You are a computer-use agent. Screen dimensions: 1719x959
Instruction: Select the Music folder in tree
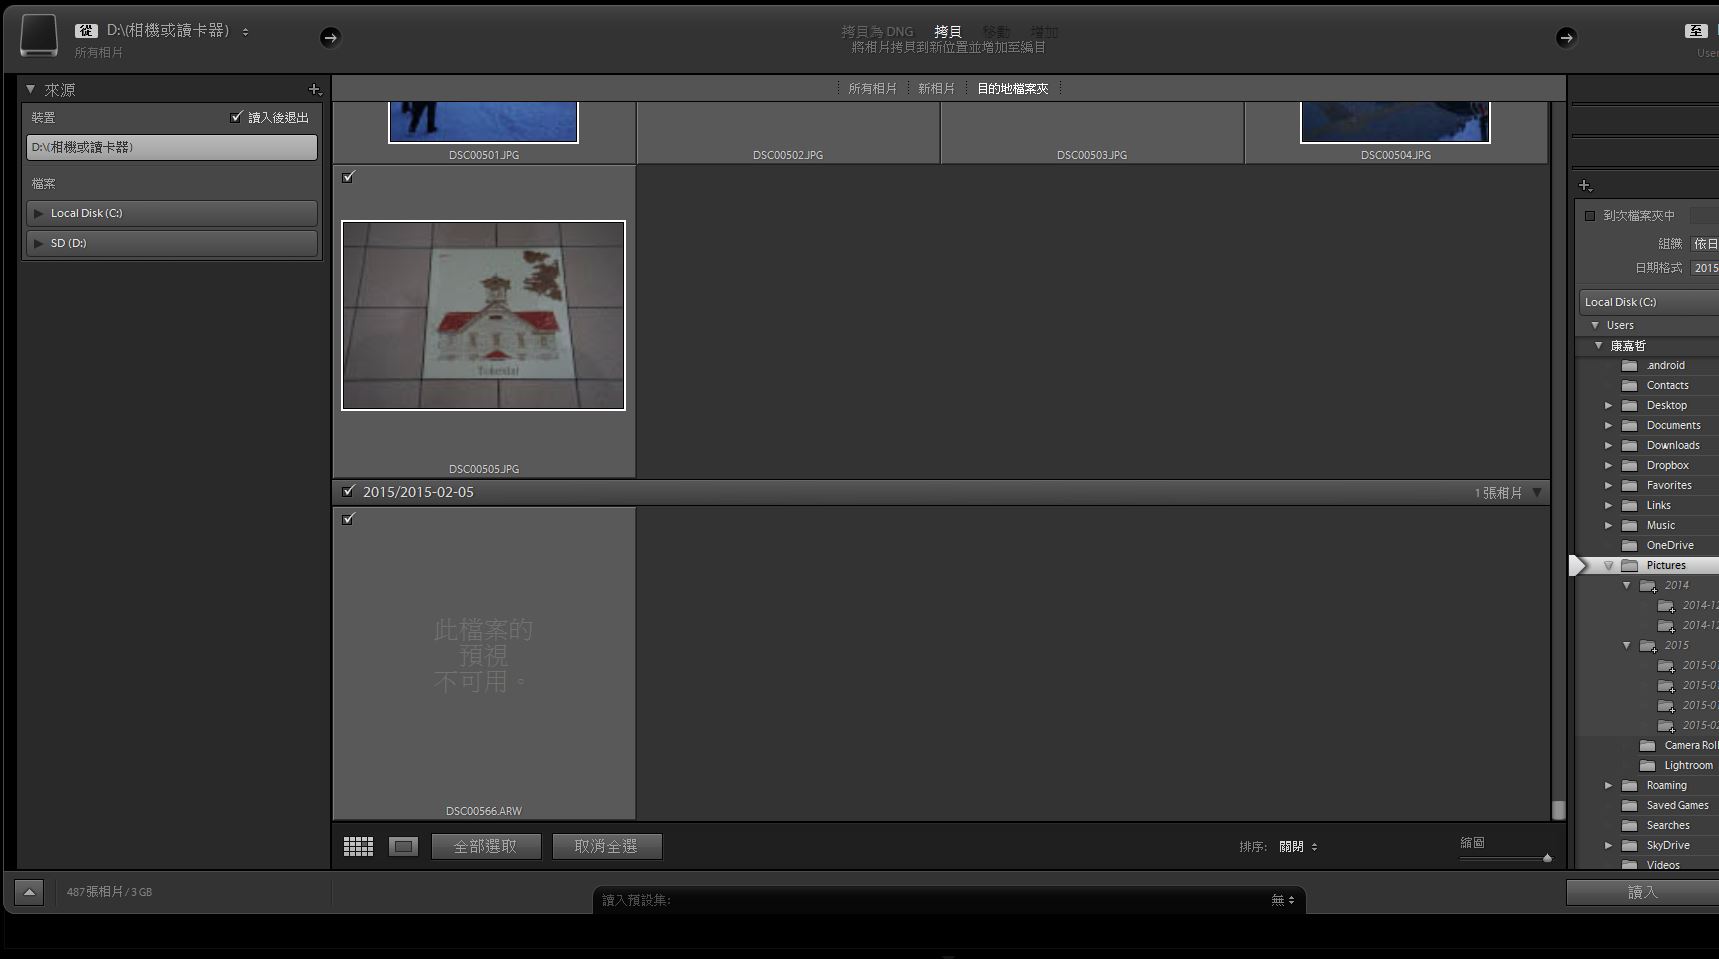pos(1660,525)
